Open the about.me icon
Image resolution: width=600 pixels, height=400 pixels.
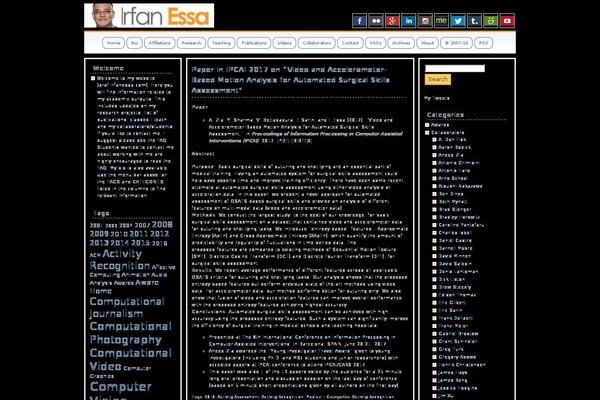point(442,21)
